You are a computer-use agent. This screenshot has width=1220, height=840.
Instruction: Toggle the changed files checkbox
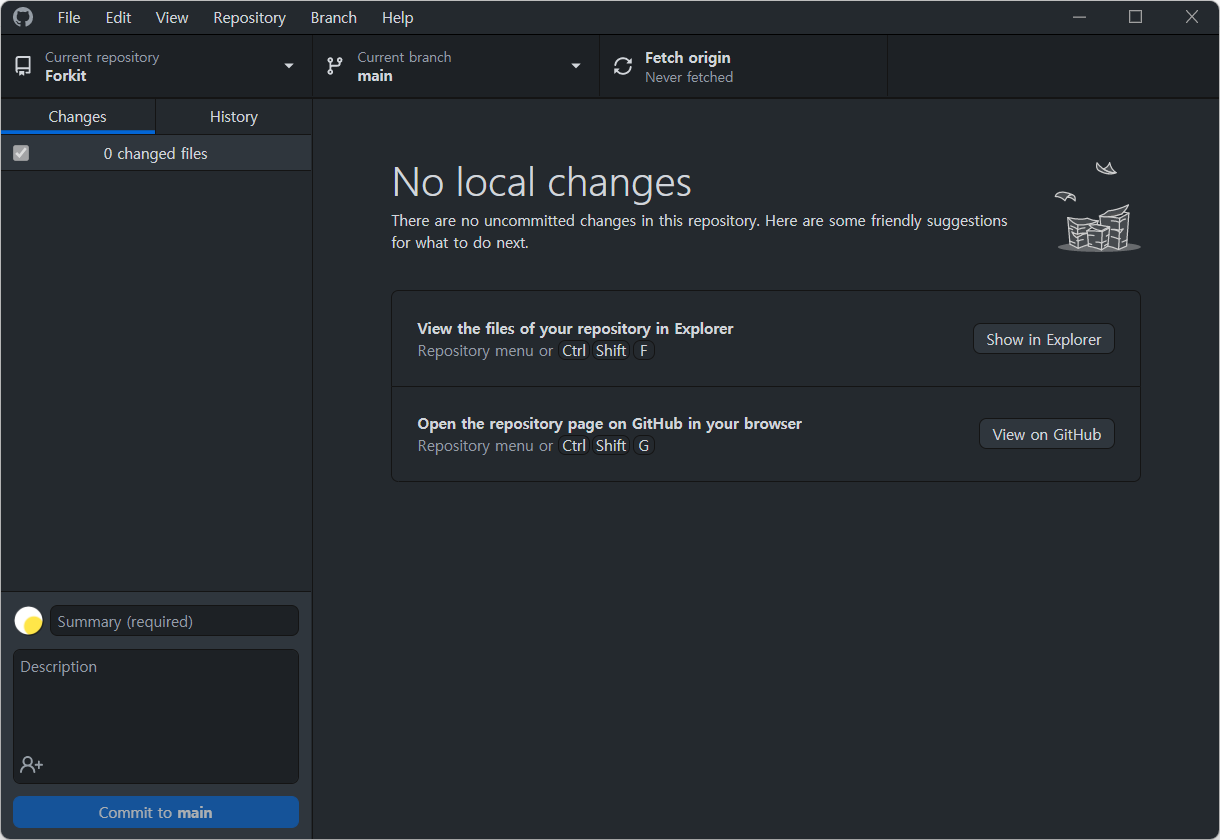21,153
